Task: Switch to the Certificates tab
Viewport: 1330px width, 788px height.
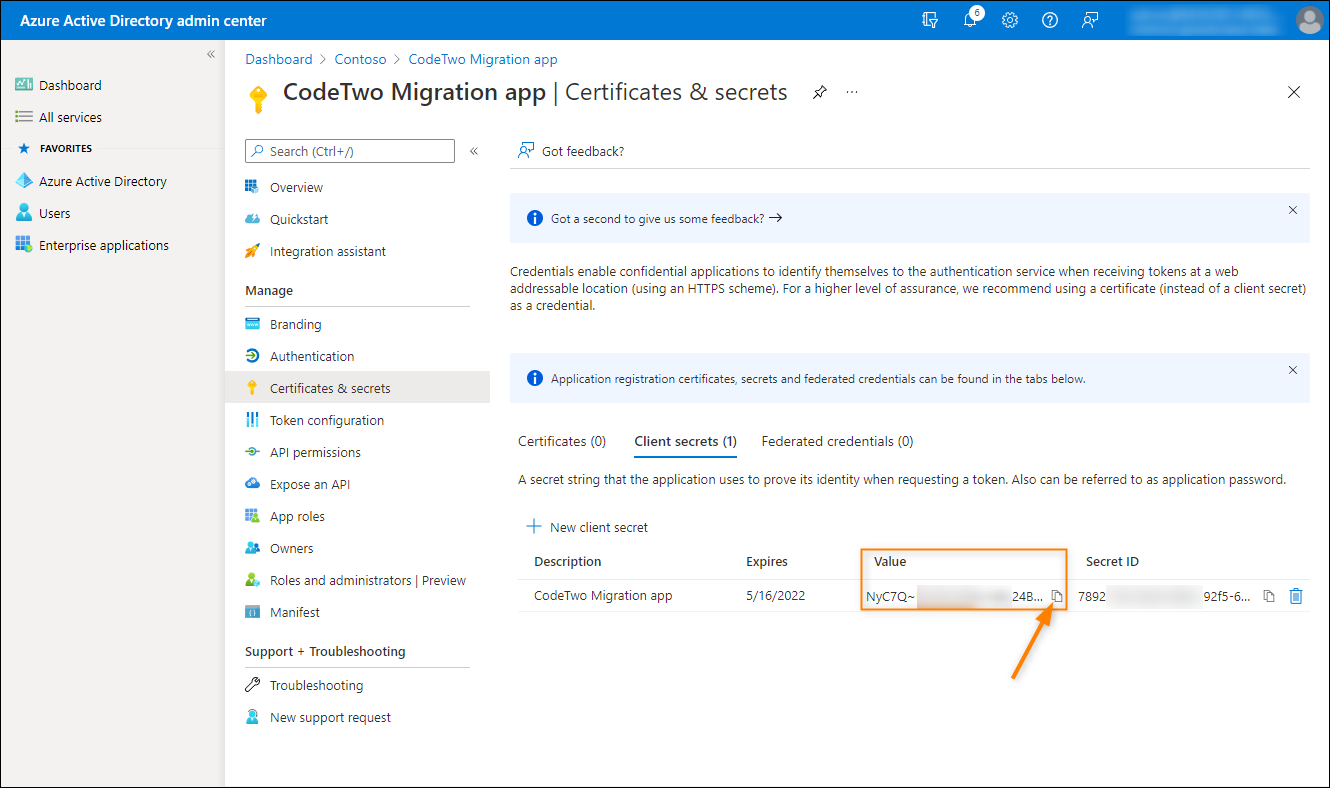Action: (x=562, y=441)
